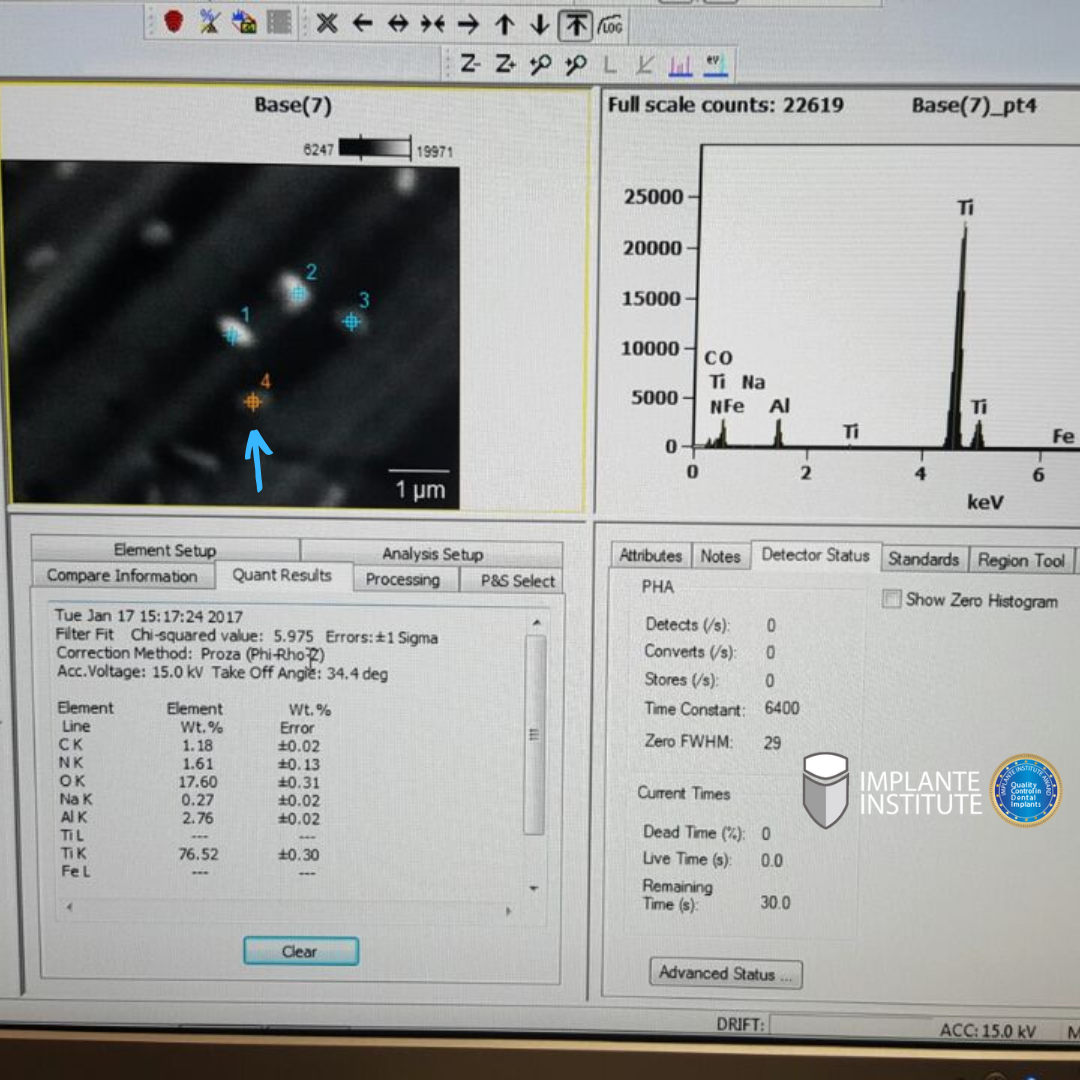
Task: Click the Z+ toolbar icon
Action: click(505, 65)
